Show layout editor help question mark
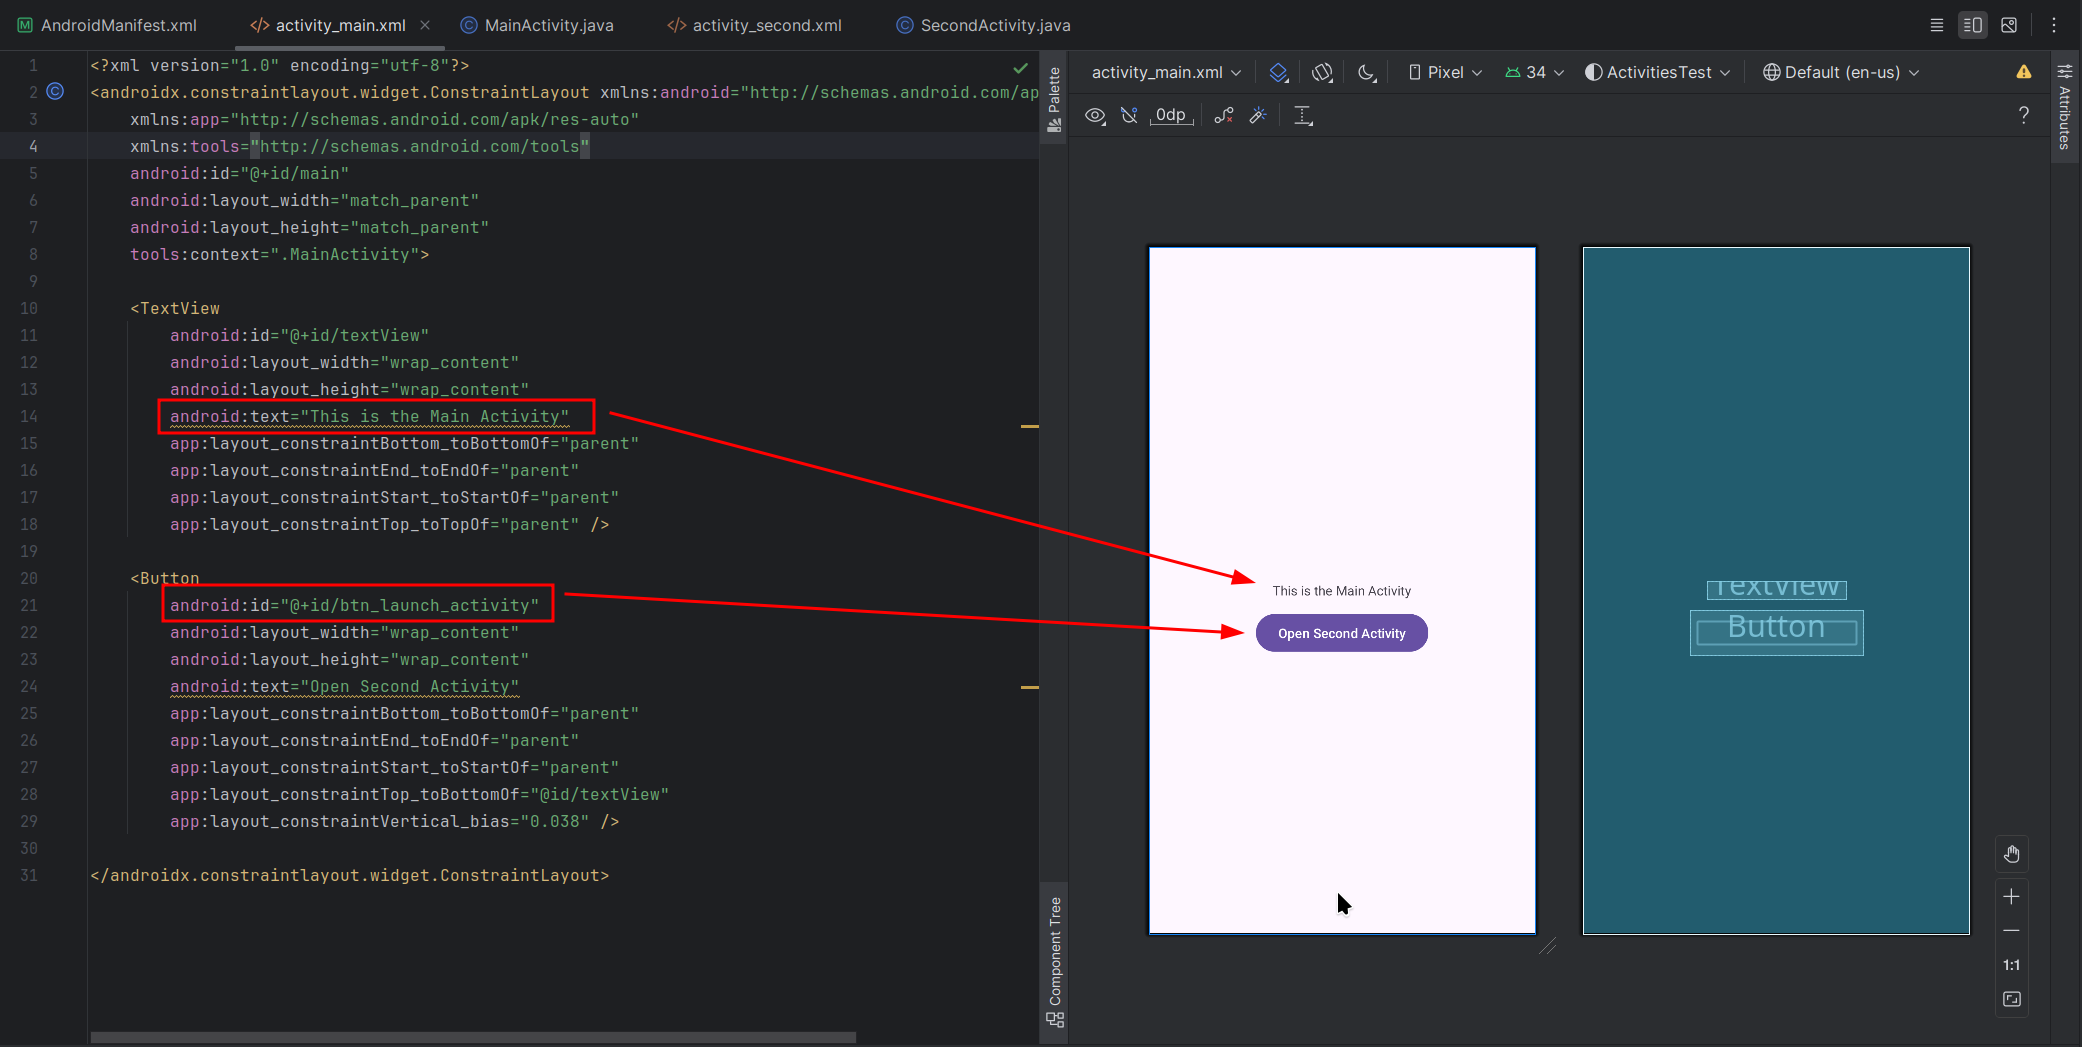 click(x=2024, y=115)
